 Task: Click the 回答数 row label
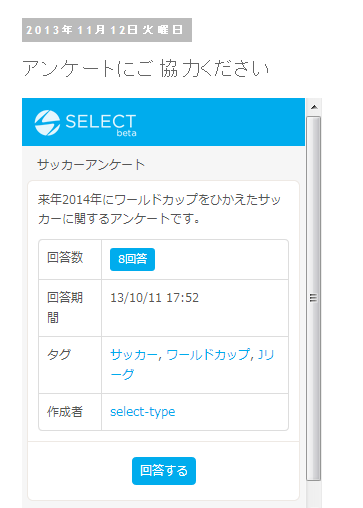(x=65, y=257)
